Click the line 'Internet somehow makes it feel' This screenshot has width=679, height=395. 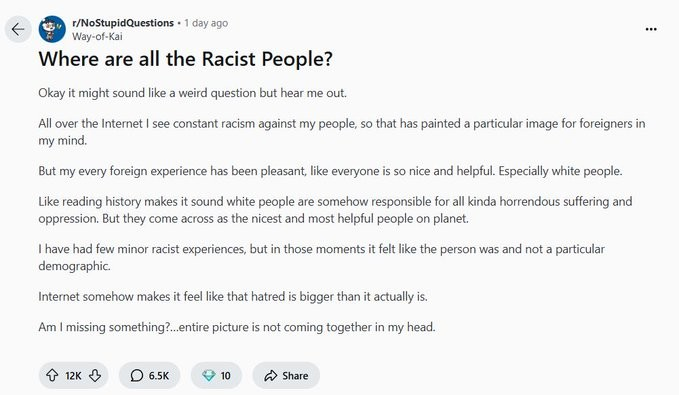coord(233,297)
